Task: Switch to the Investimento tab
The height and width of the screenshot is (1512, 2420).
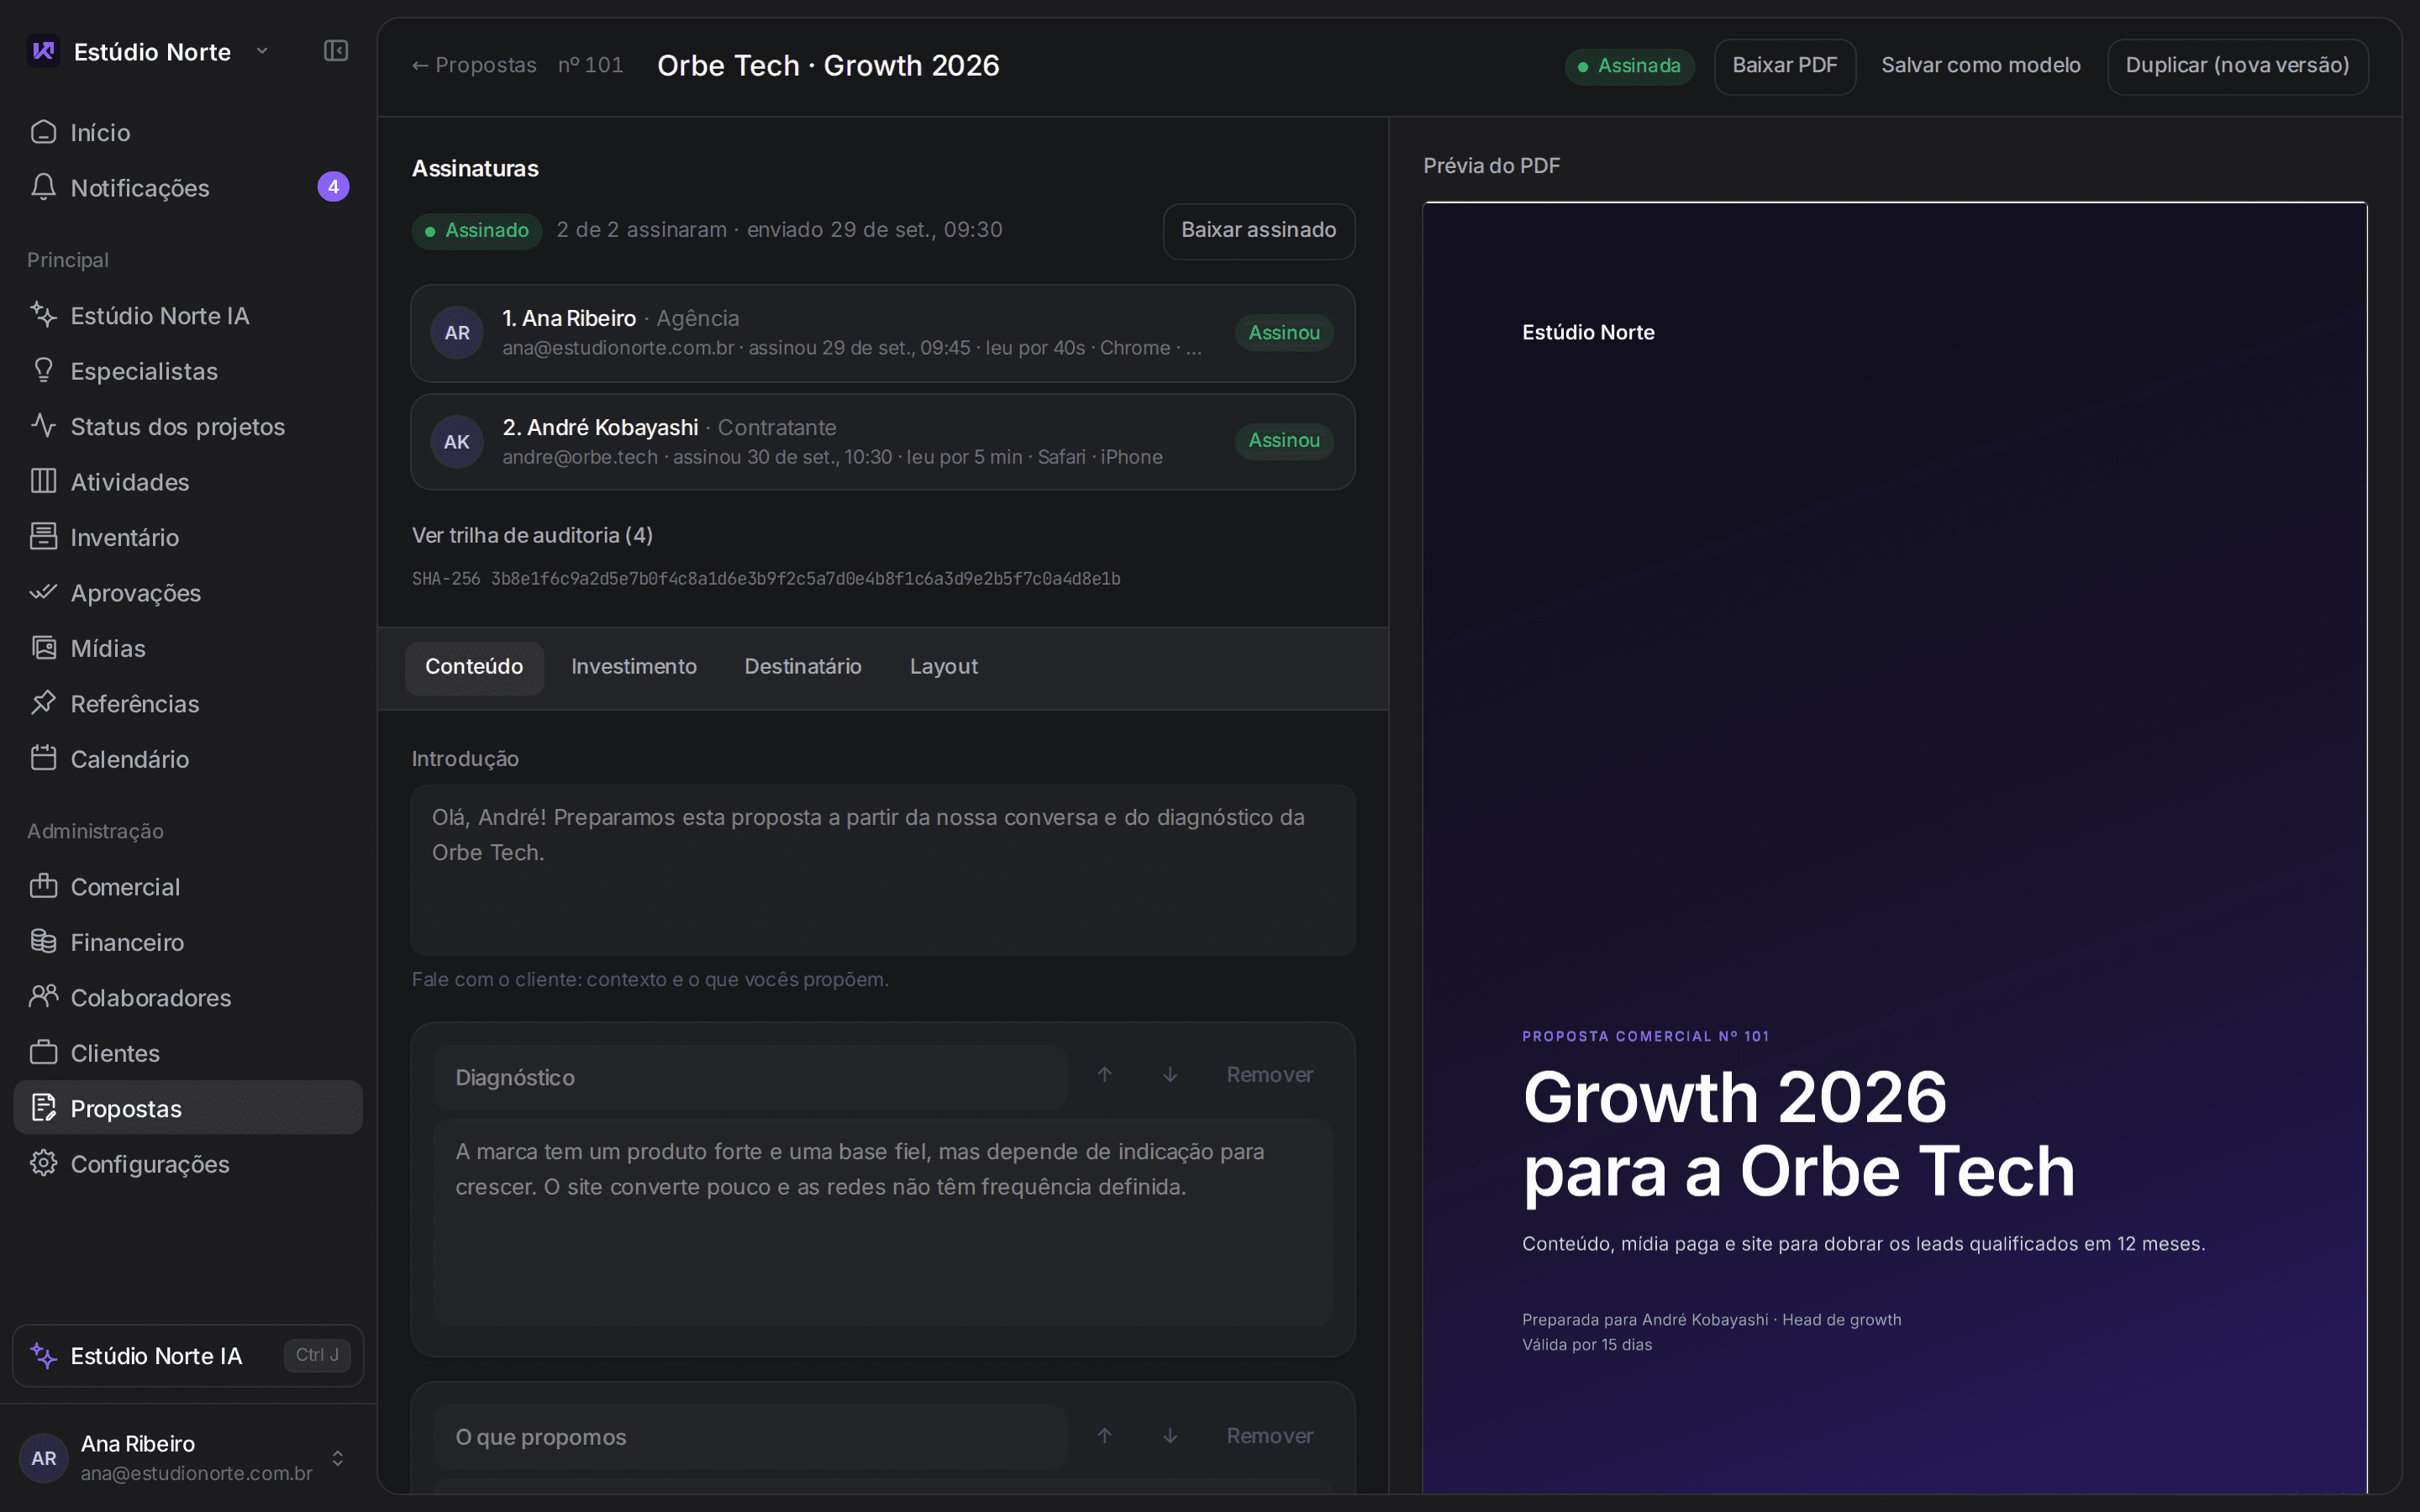Action: (x=634, y=667)
